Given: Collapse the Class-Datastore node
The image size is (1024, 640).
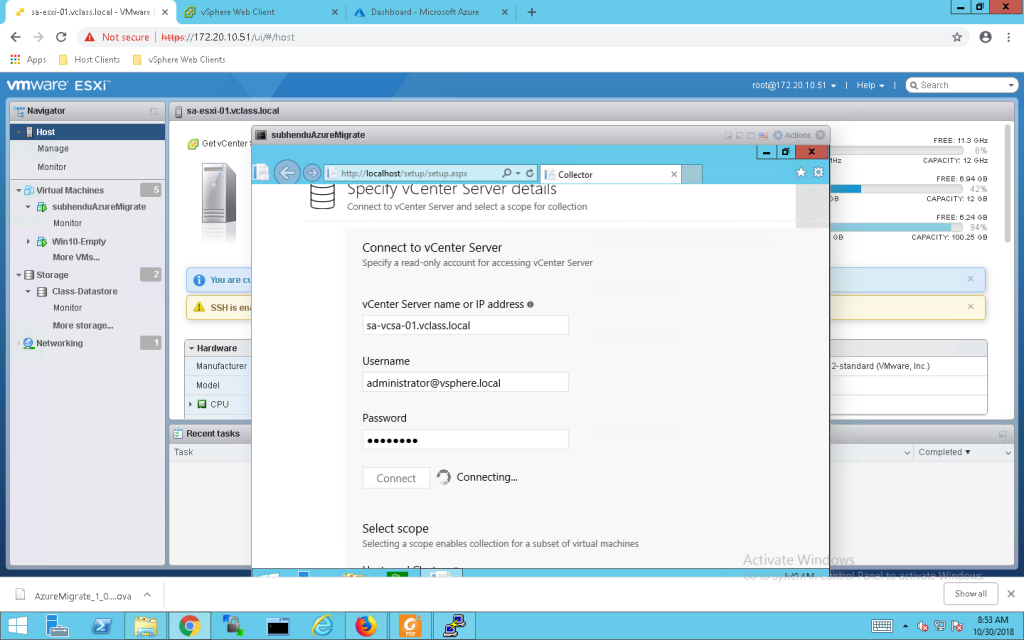Looking at the screenshot, I should point(28,291).
